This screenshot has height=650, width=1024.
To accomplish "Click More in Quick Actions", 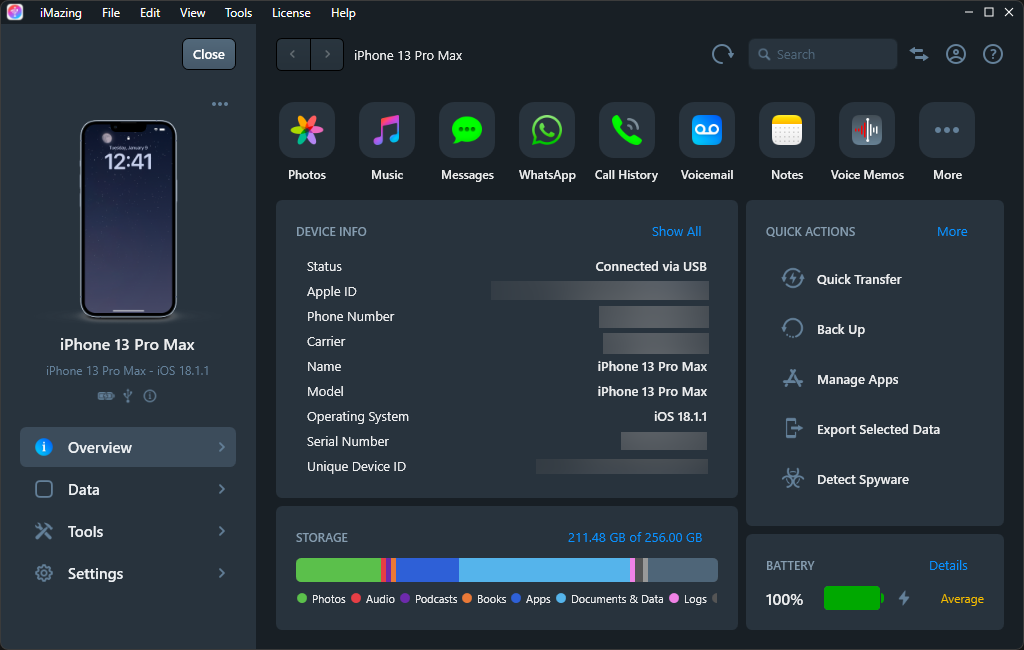I will point(952,231).
